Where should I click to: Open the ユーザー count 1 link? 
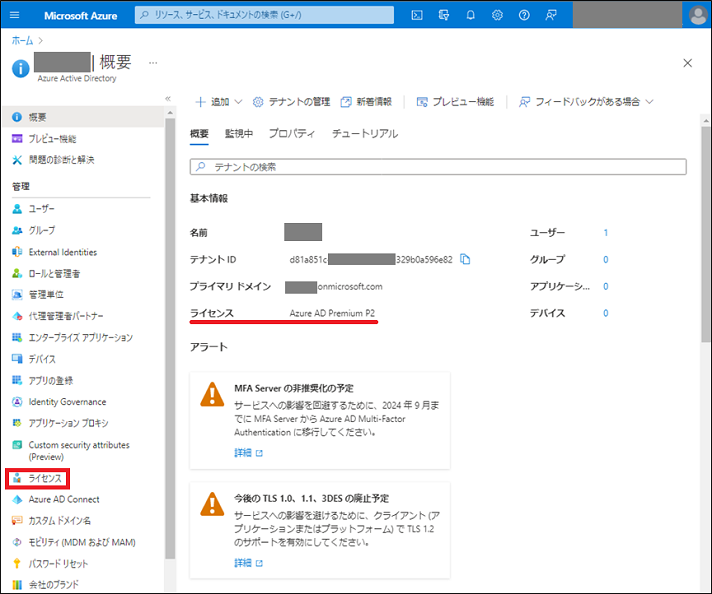(606, 233)
